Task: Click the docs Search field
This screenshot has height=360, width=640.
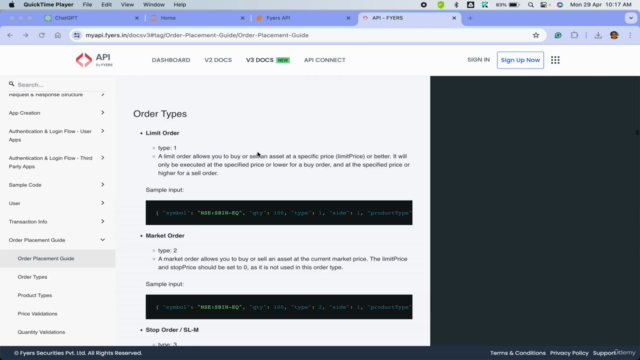Action: point(61,84)
